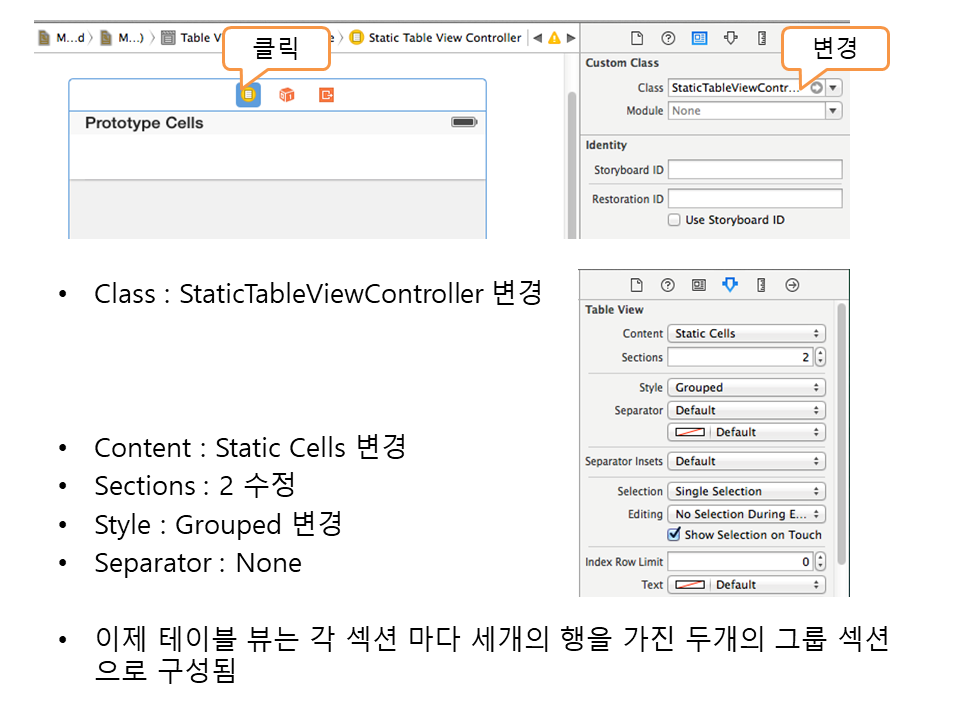Click the Sections stepper control
Screen dimensions: 960x720
[820, 357]
